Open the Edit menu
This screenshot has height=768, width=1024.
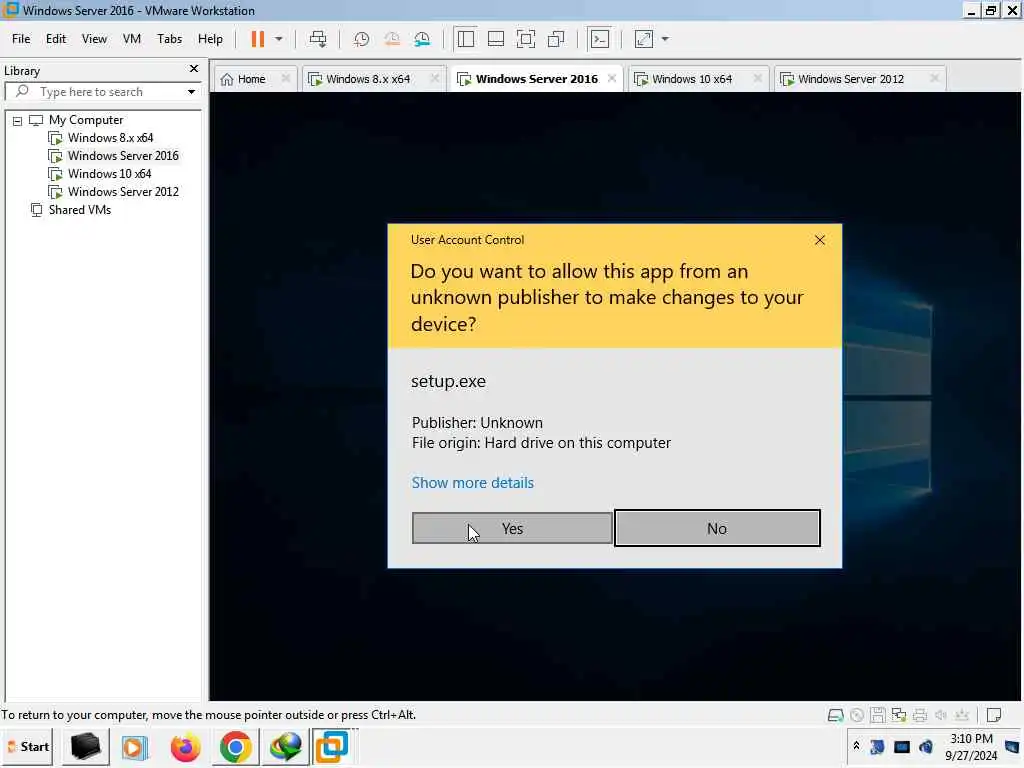coord(56,39)
